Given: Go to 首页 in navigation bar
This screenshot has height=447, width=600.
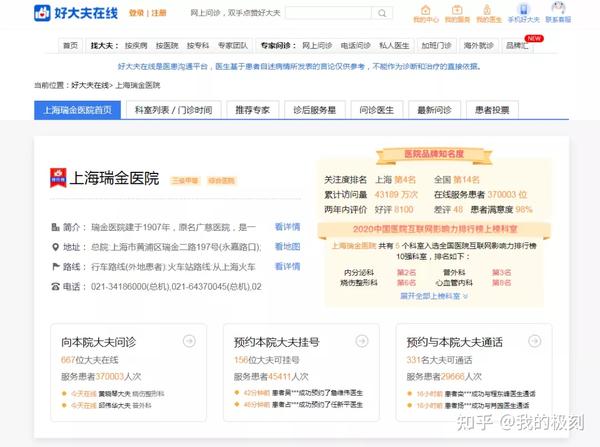Looking at the screenshot, I should 70,46.
